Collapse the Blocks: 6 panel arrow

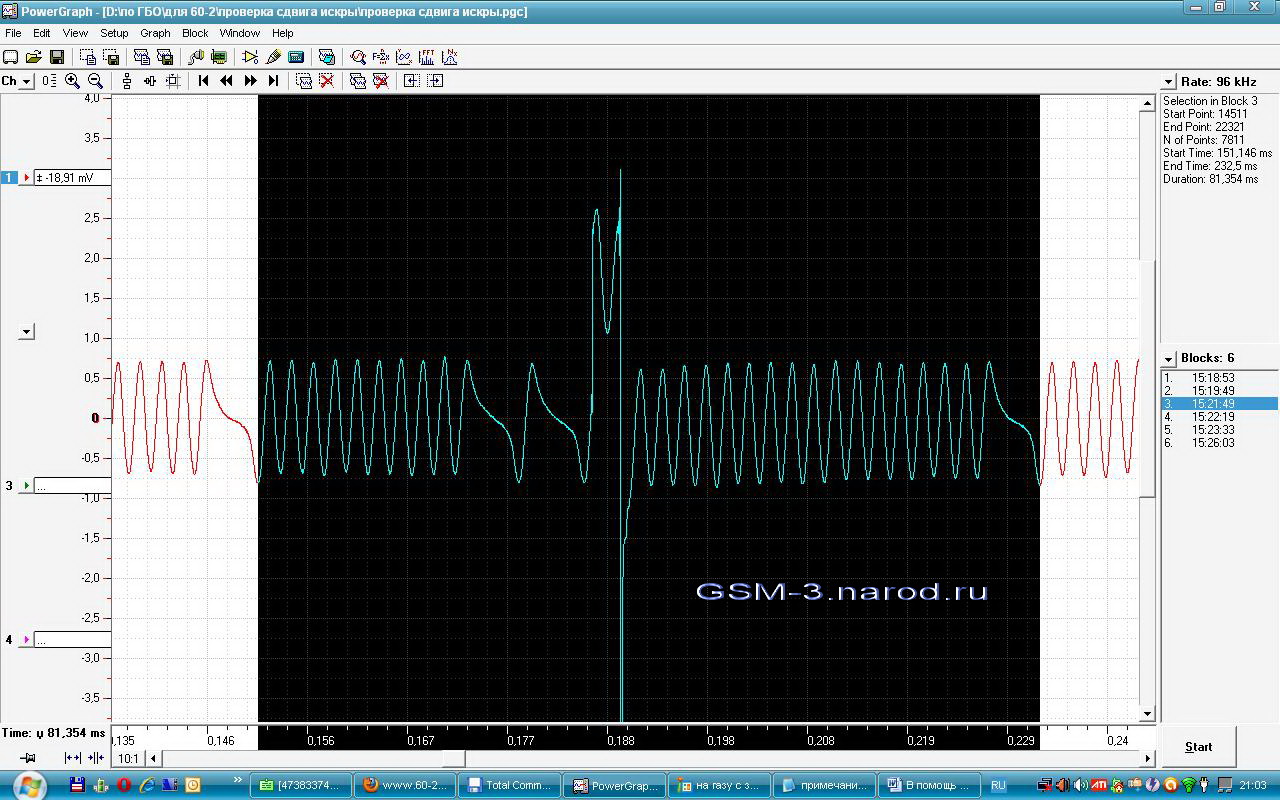pyautogui.click(x=1169, y=358)
